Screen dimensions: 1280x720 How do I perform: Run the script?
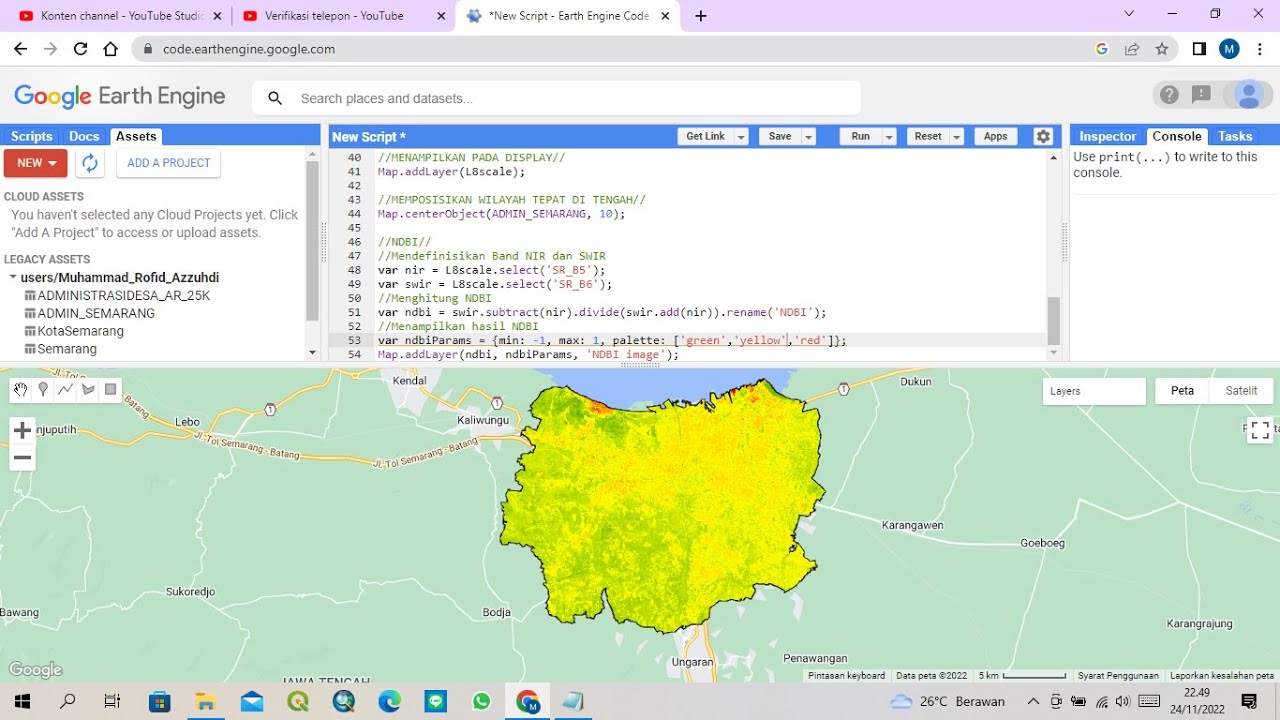pyautogui.click(x=861, y=137)
